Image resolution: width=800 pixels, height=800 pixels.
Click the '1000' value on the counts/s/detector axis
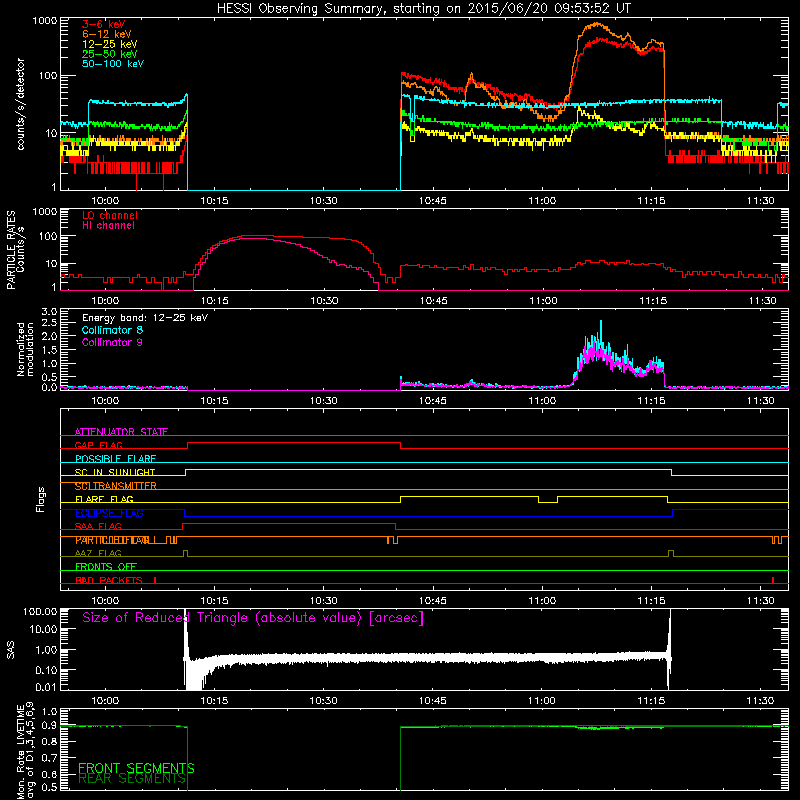[x=45, y=21]
